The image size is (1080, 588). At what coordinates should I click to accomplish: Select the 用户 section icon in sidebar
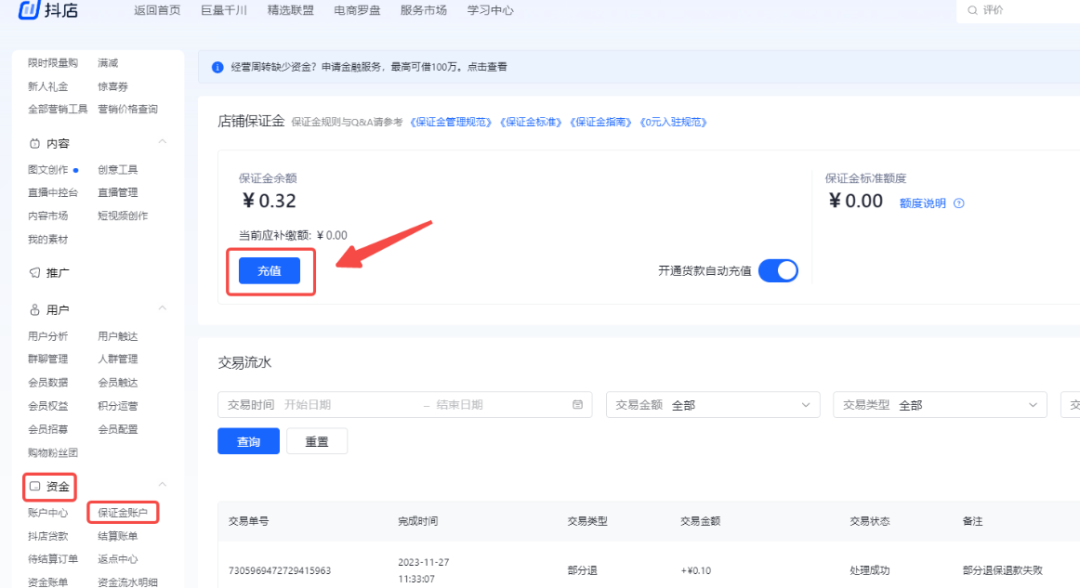[34, 308]
